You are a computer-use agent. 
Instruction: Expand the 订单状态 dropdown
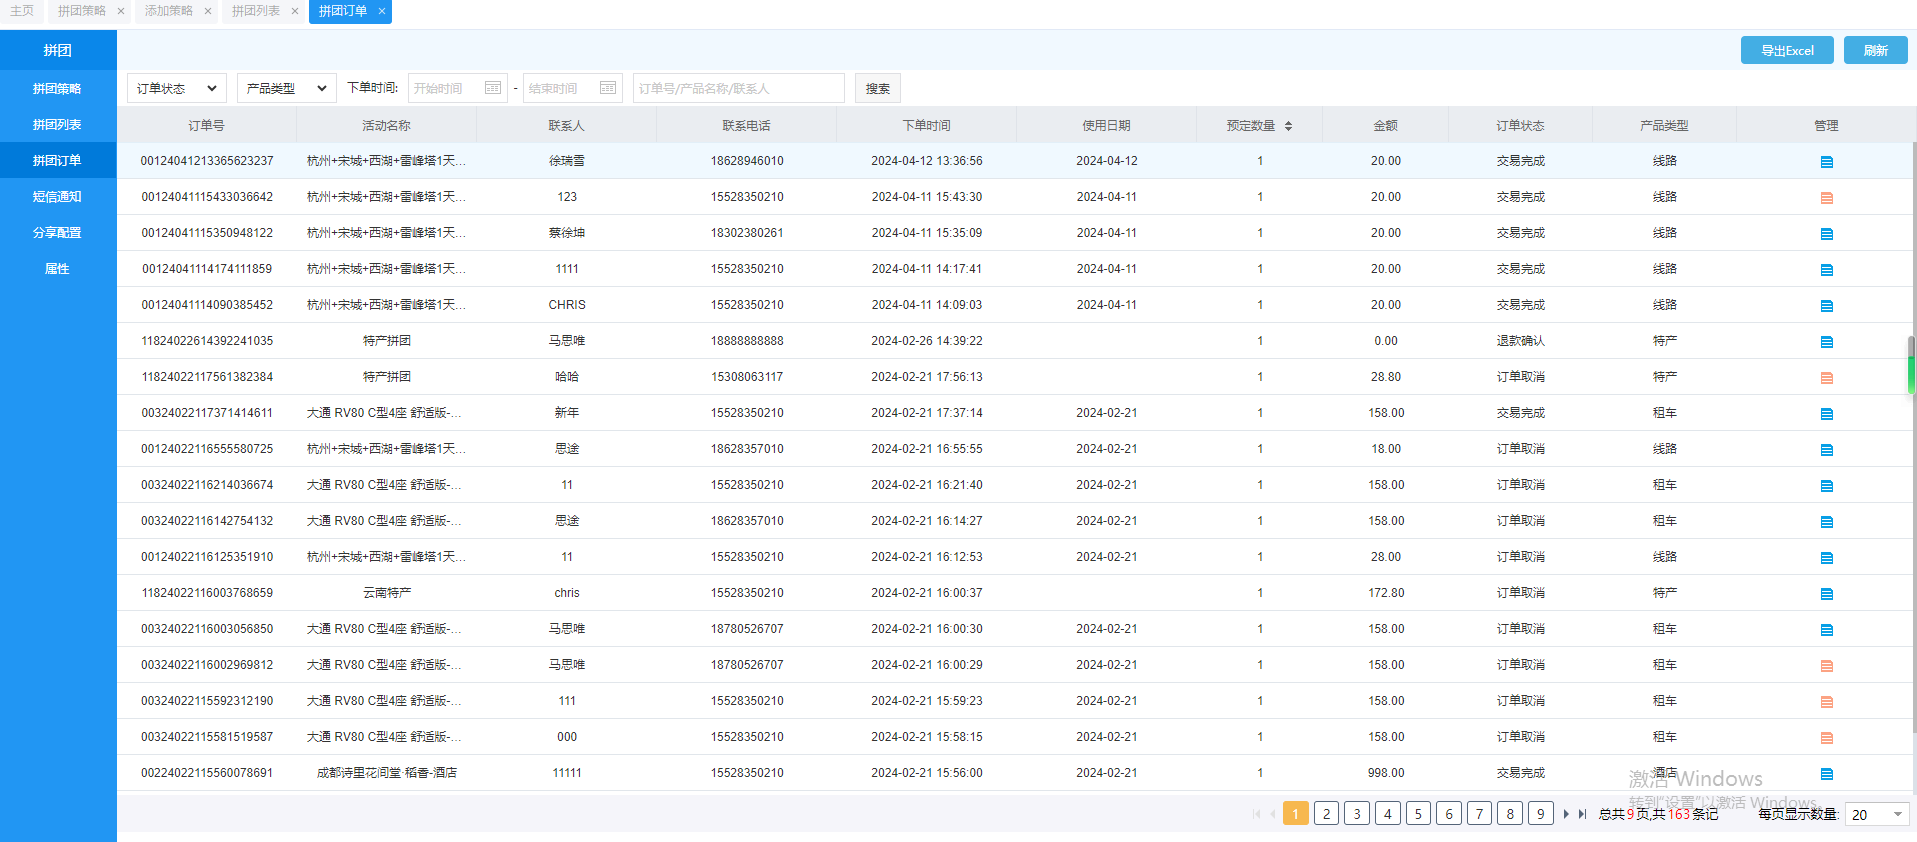177,88
